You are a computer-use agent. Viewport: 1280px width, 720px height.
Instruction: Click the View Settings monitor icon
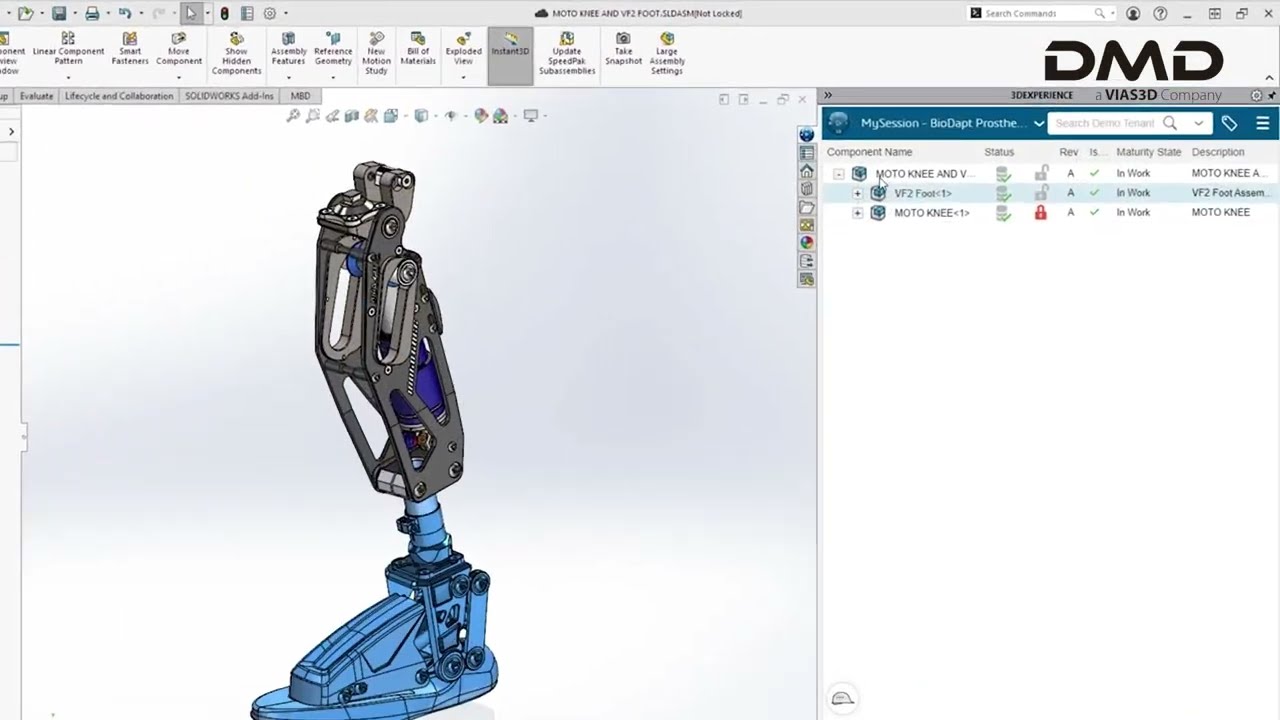click(531, 116)
